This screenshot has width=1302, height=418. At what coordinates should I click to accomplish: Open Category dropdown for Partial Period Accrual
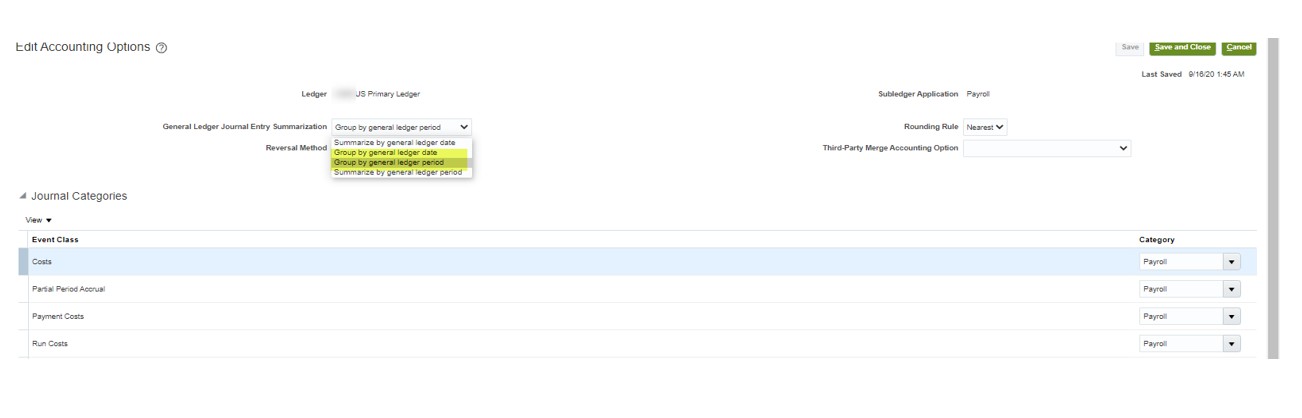[x=1231, y=289]
